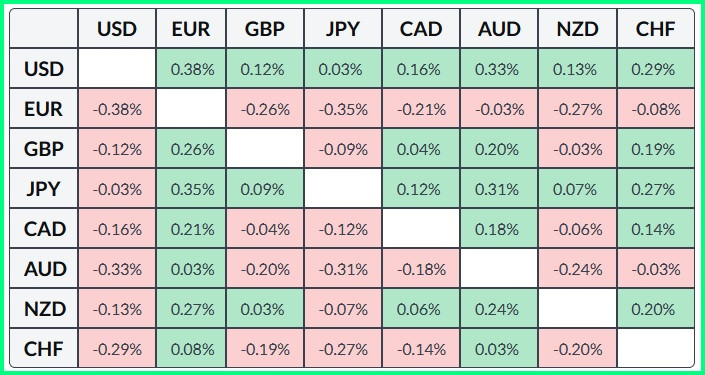The width and height of the screenshot is (705, 375).
Task: Select the JPY row header
Action: (x=44, y=189)
